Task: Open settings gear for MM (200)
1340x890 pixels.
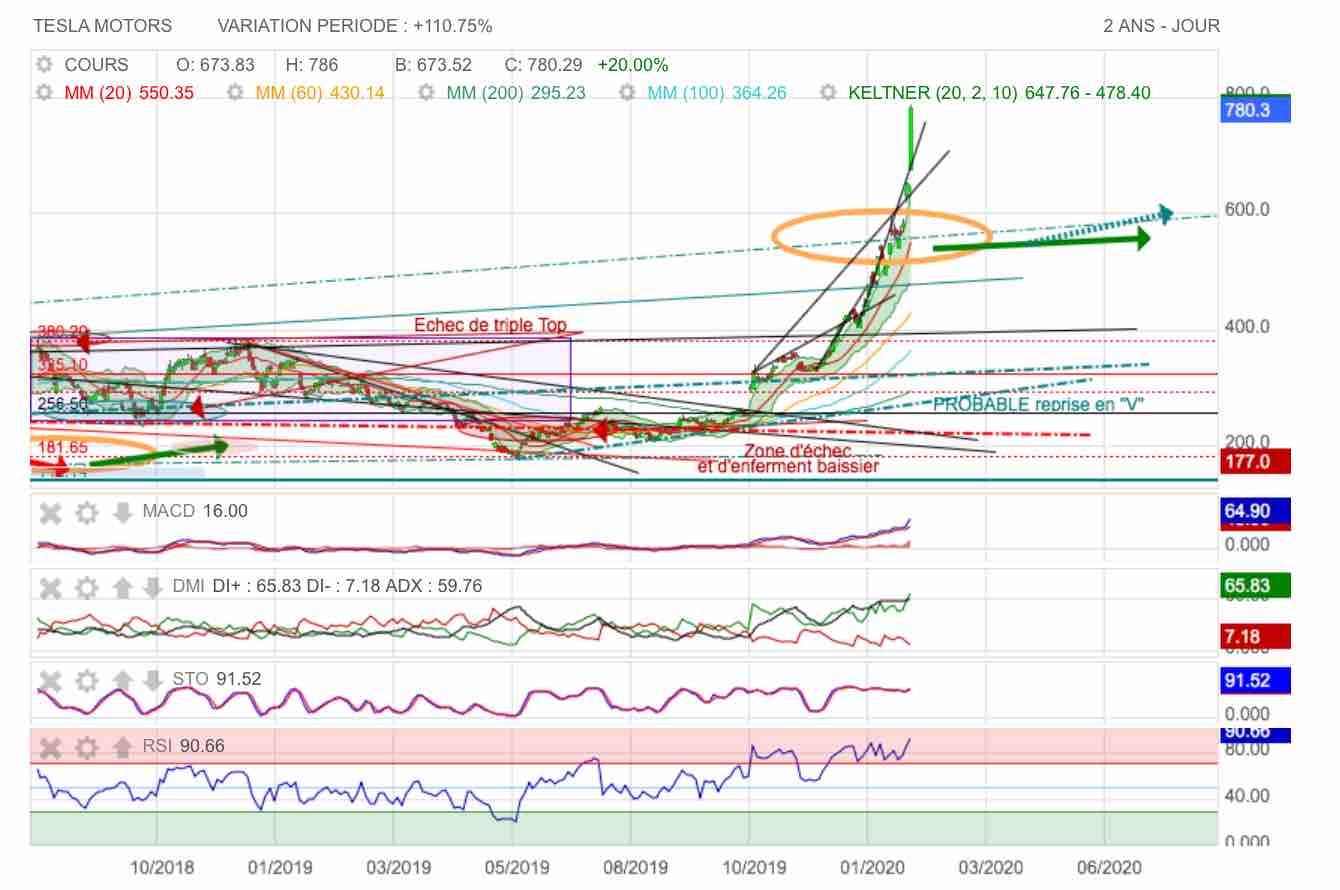Action: 426,93
